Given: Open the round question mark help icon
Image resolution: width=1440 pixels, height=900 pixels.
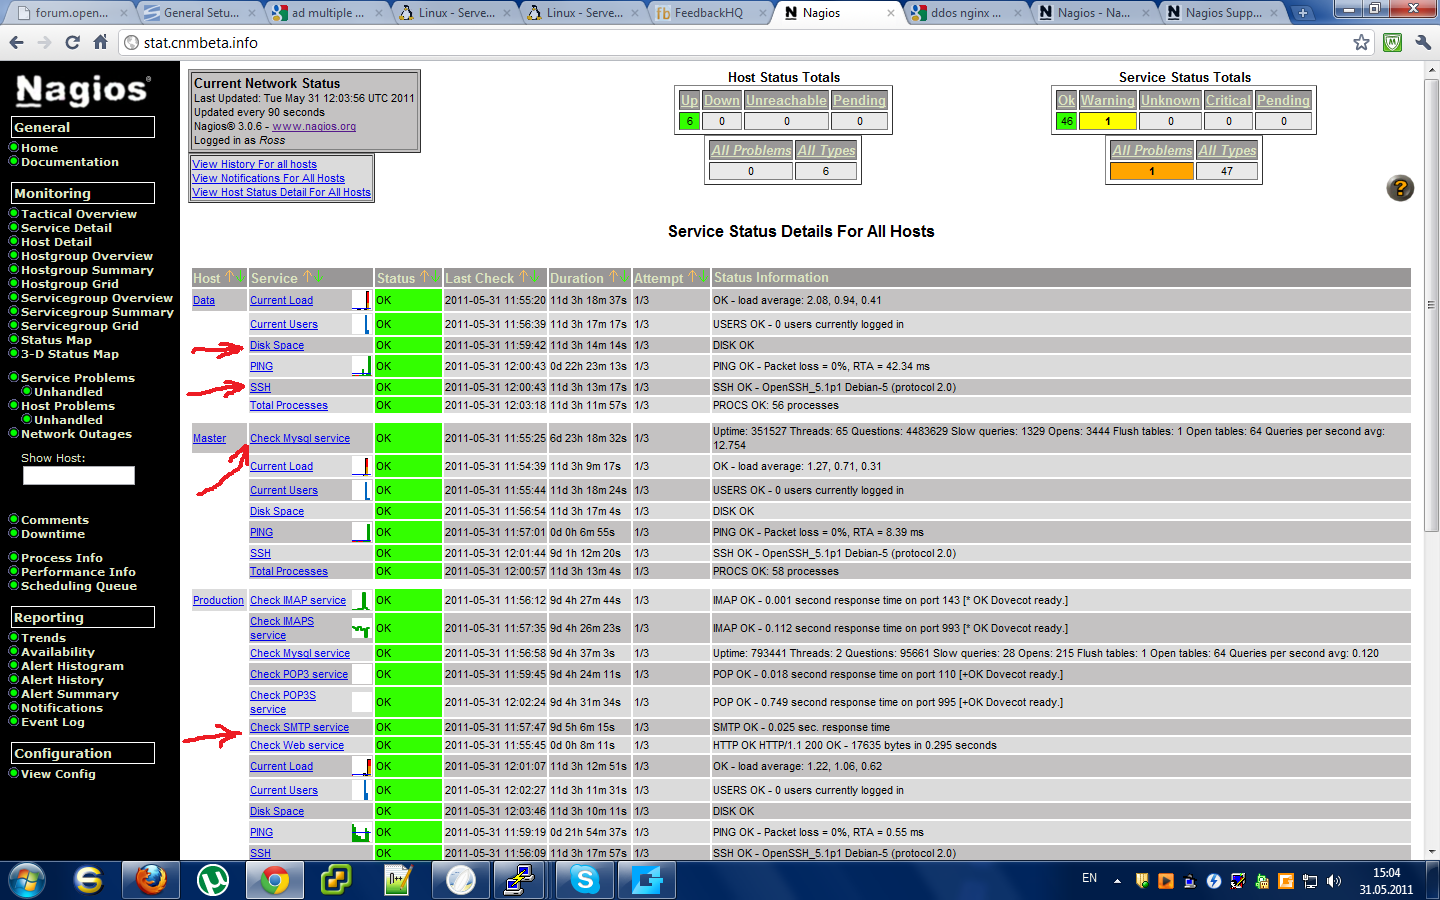Looking at the screenshot, I should pos(1400,188).
